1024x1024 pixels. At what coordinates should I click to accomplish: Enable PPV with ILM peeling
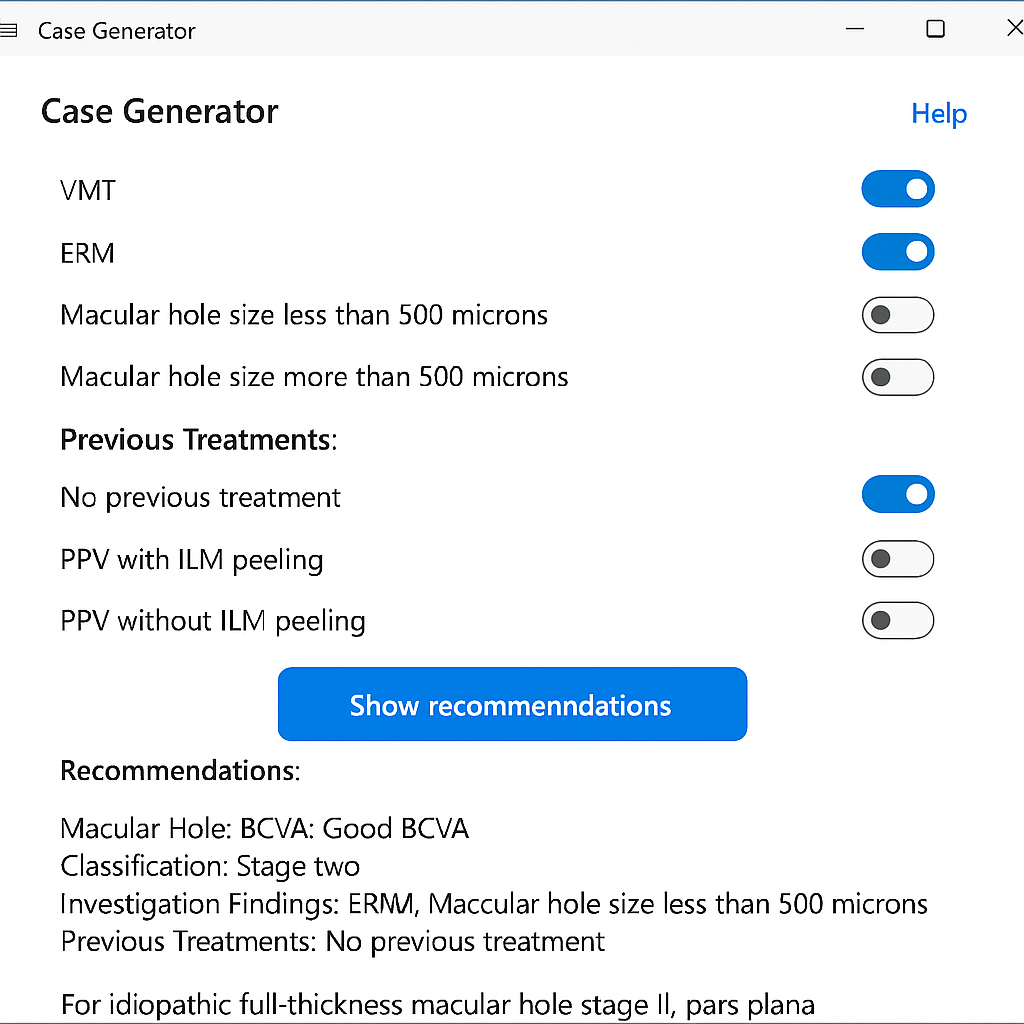coord(897,559)
